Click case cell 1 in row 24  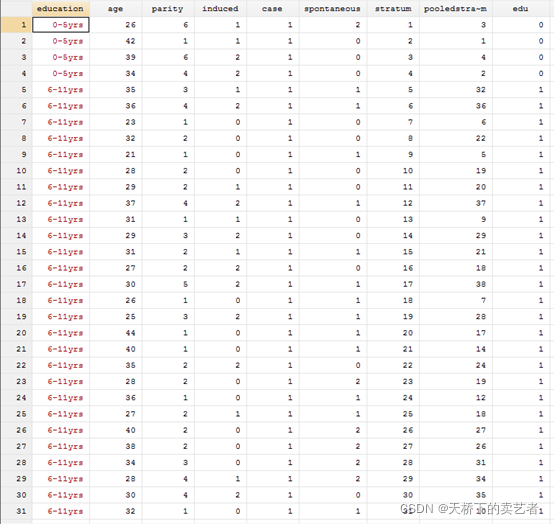point(272,398)
